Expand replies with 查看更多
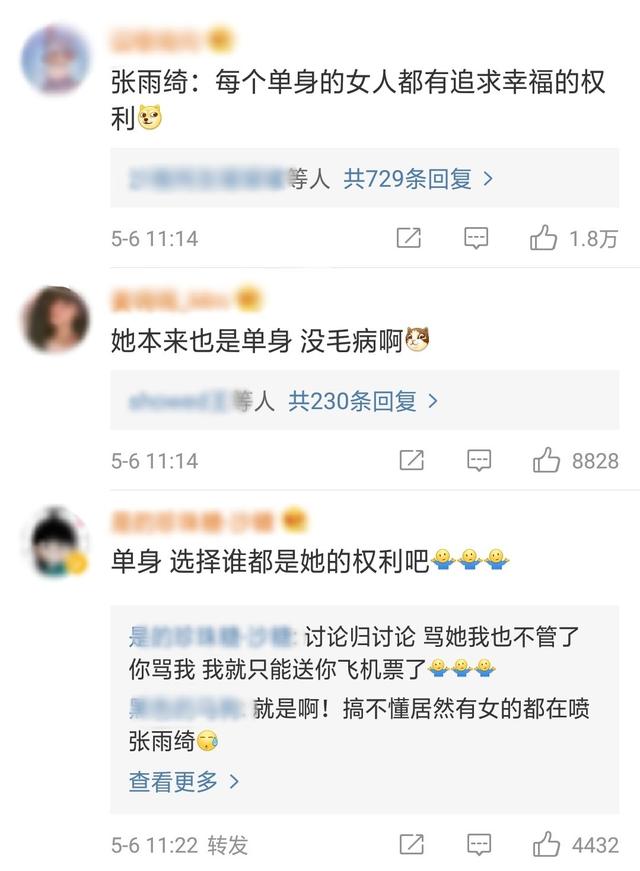The image size is (640, 871). pyautogui.click(x=184, y=782)
